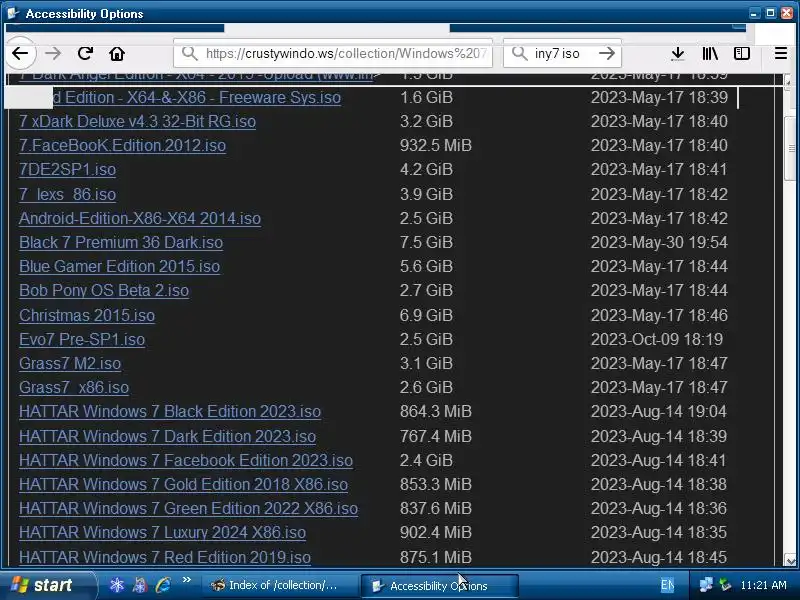
Task: Open HATTAR Windows 7 Dark Edition 2023.iso
Action: [x=167, y=436]
